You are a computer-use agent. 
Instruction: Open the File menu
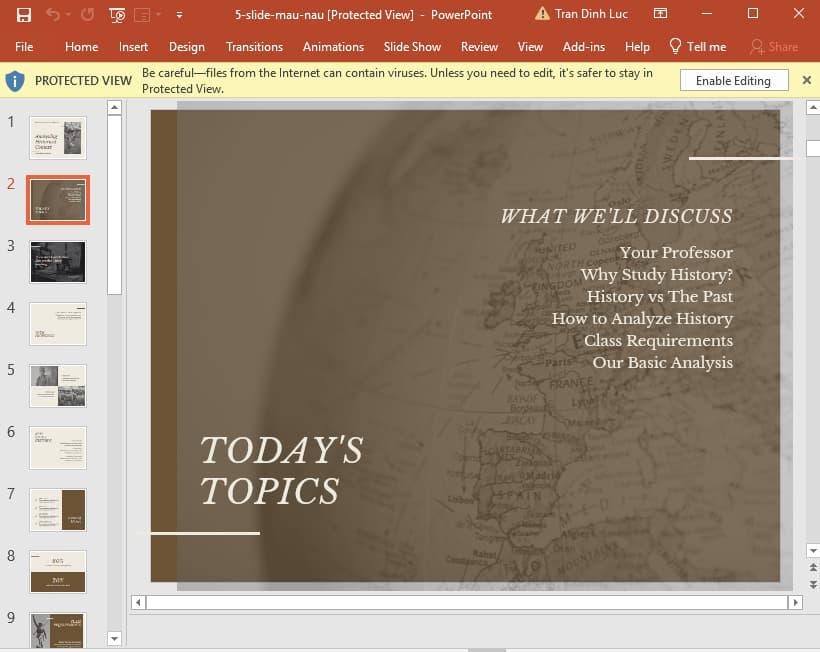(x=24, y=47)
